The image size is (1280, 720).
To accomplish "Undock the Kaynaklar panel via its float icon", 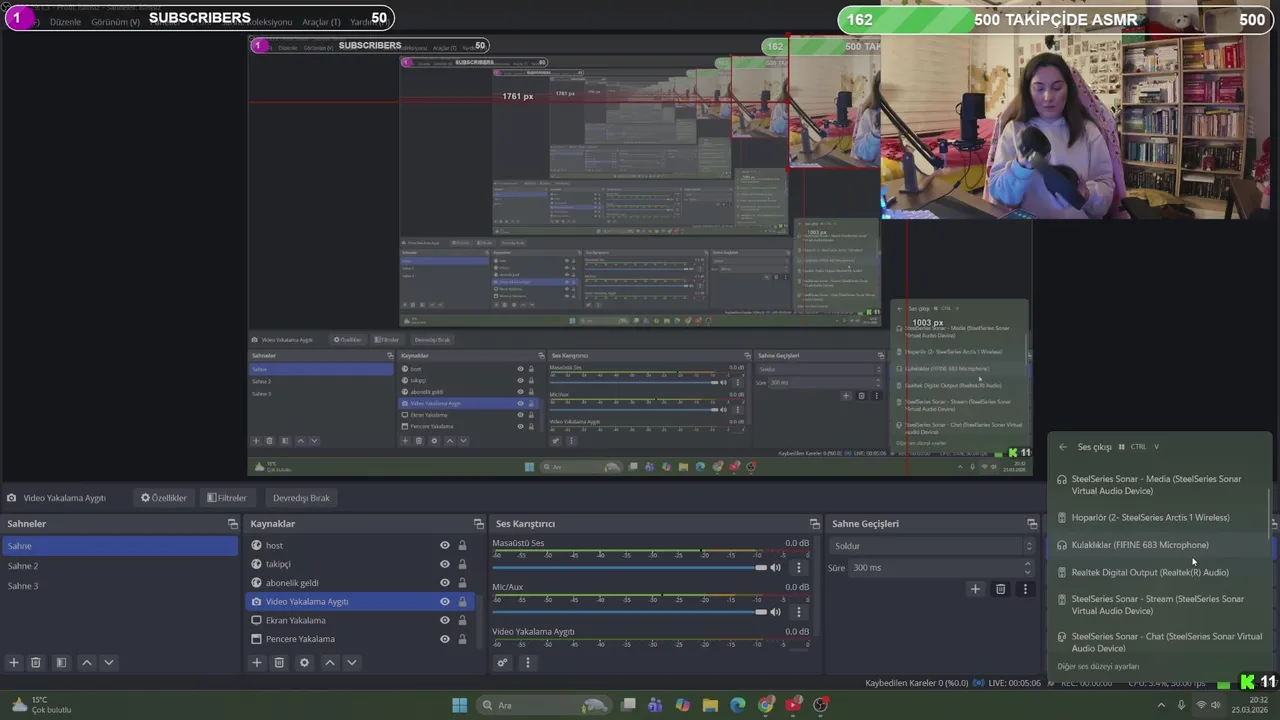I will click(x=478, y=524).
